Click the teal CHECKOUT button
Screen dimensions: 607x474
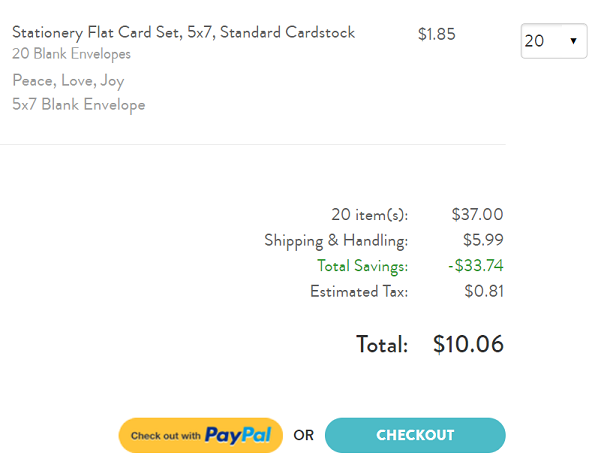[415, 435]
